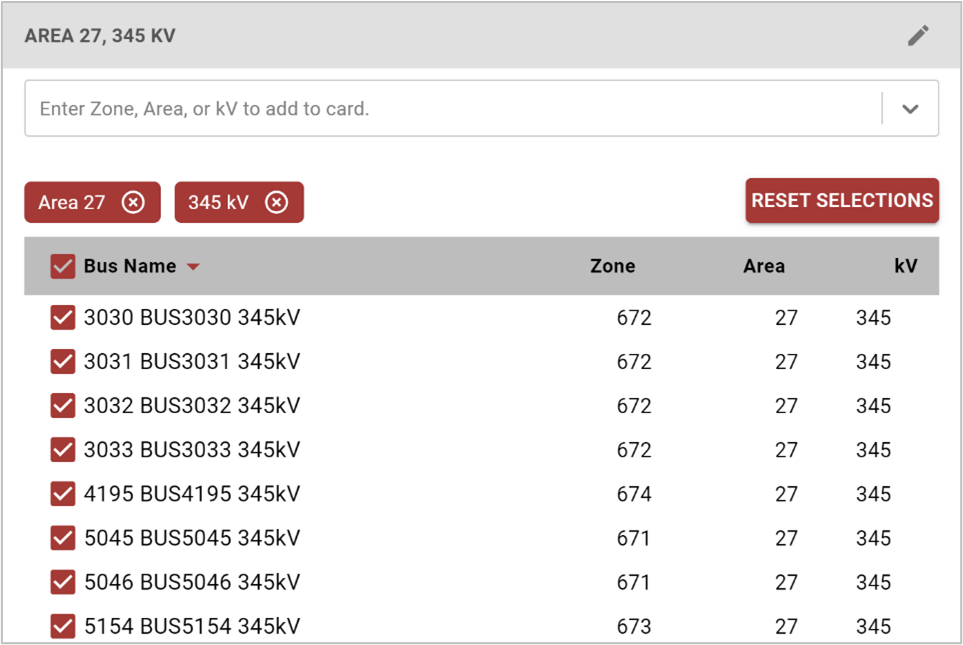Toggle the select-all Bus Name checkbox
Image resolution: width=963 pixels, height=645 pixels.
coord(63,267)
